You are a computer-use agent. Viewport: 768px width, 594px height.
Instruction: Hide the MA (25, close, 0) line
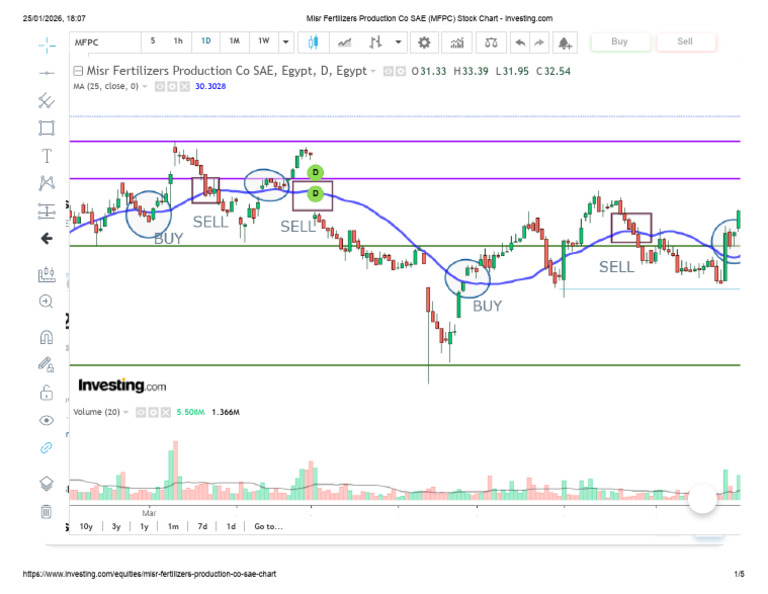point(160,87)
